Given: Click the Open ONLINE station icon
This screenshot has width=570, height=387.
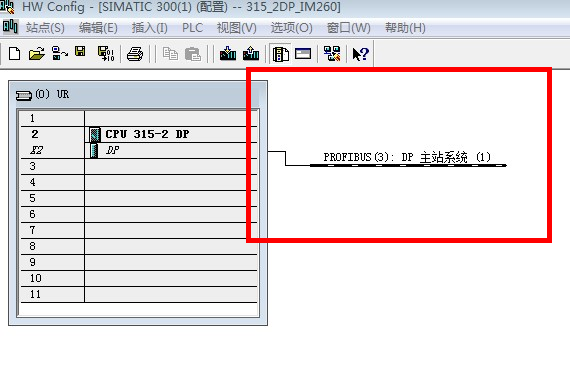Looking at the screenshot, I should tap(60, 54).
